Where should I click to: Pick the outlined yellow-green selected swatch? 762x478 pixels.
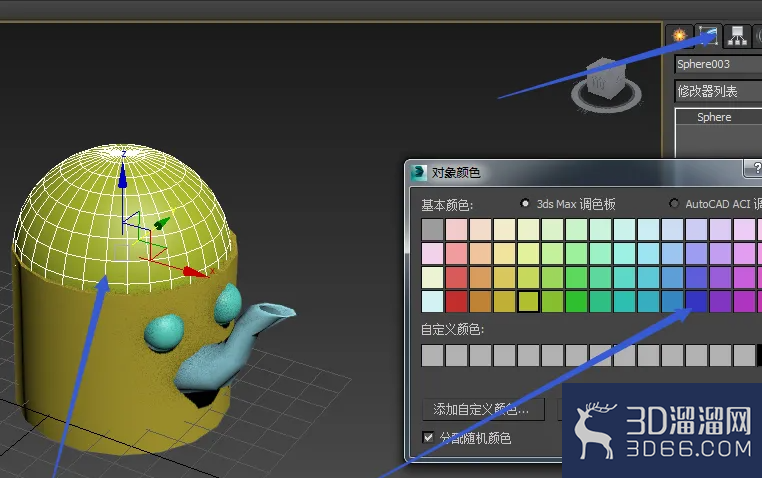(x=528, y=301)
